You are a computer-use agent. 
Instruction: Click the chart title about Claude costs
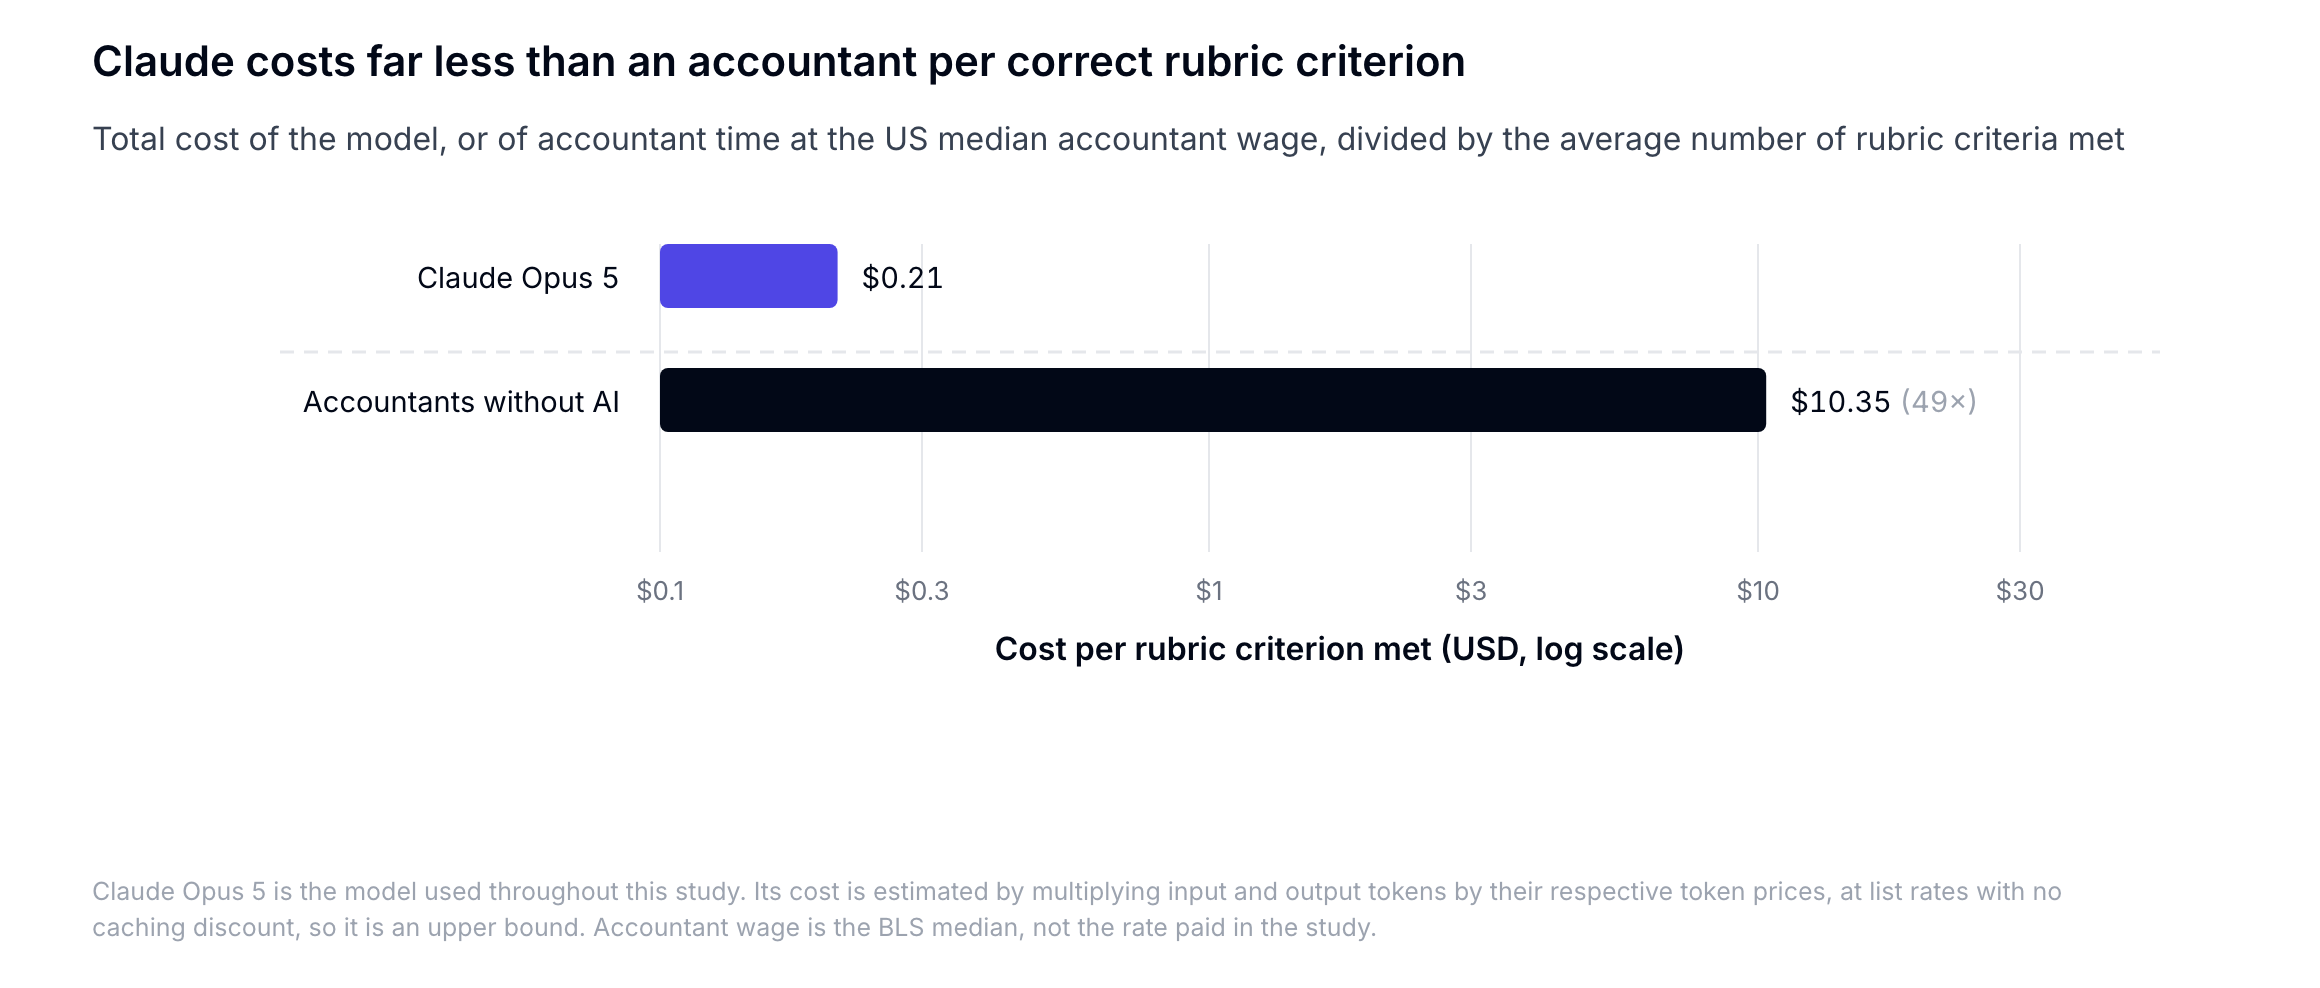tap(779, 62)
